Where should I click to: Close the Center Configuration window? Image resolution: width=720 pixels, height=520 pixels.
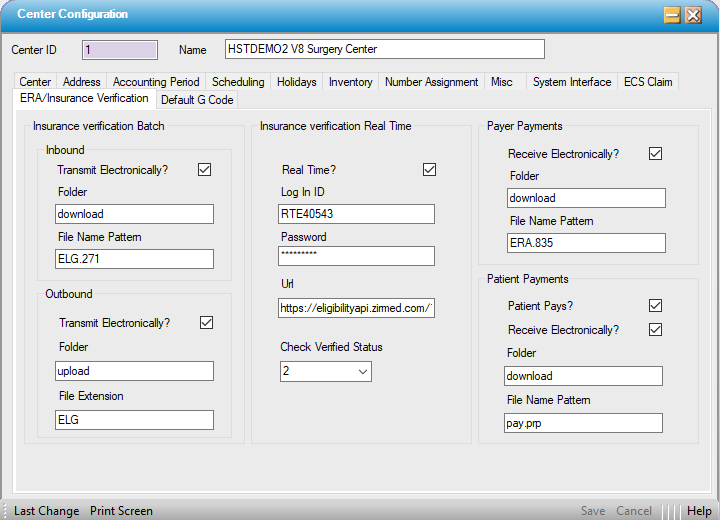(x=693, y=15)
